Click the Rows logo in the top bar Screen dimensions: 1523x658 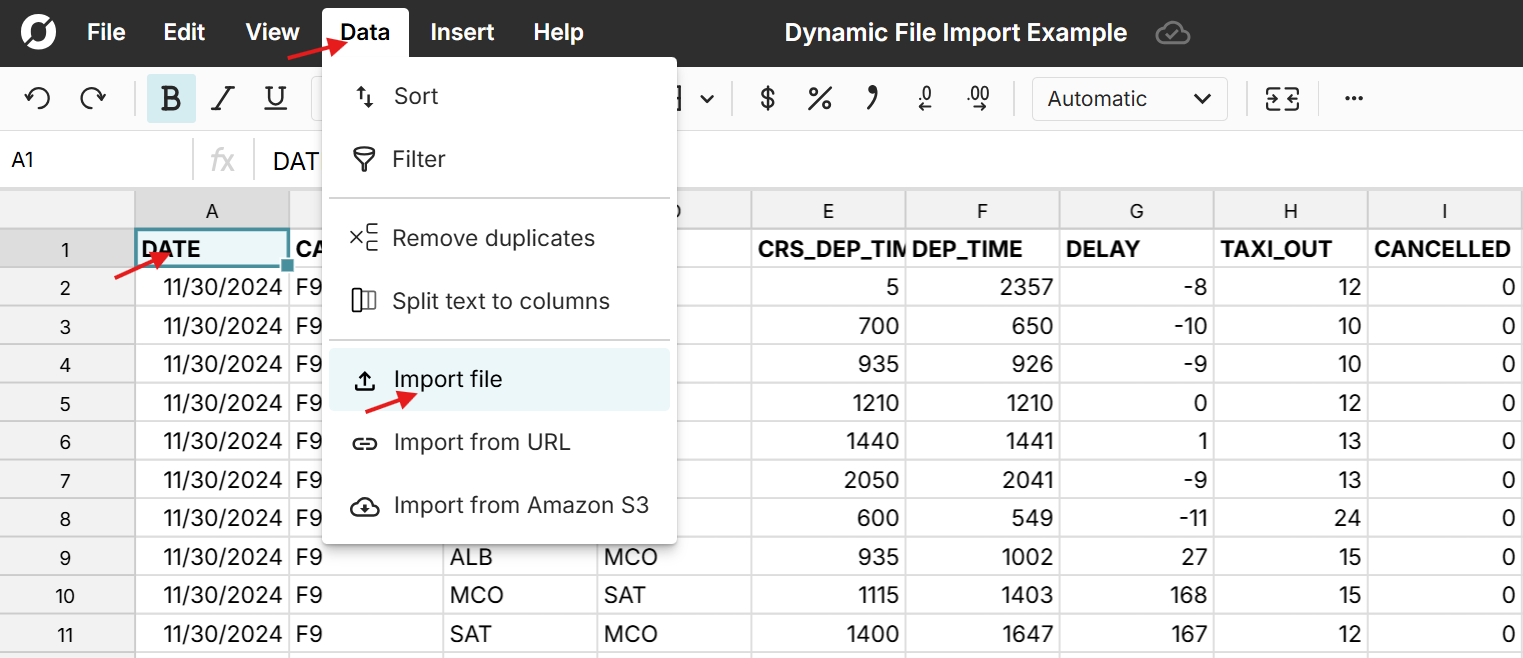tap(38, 31)
